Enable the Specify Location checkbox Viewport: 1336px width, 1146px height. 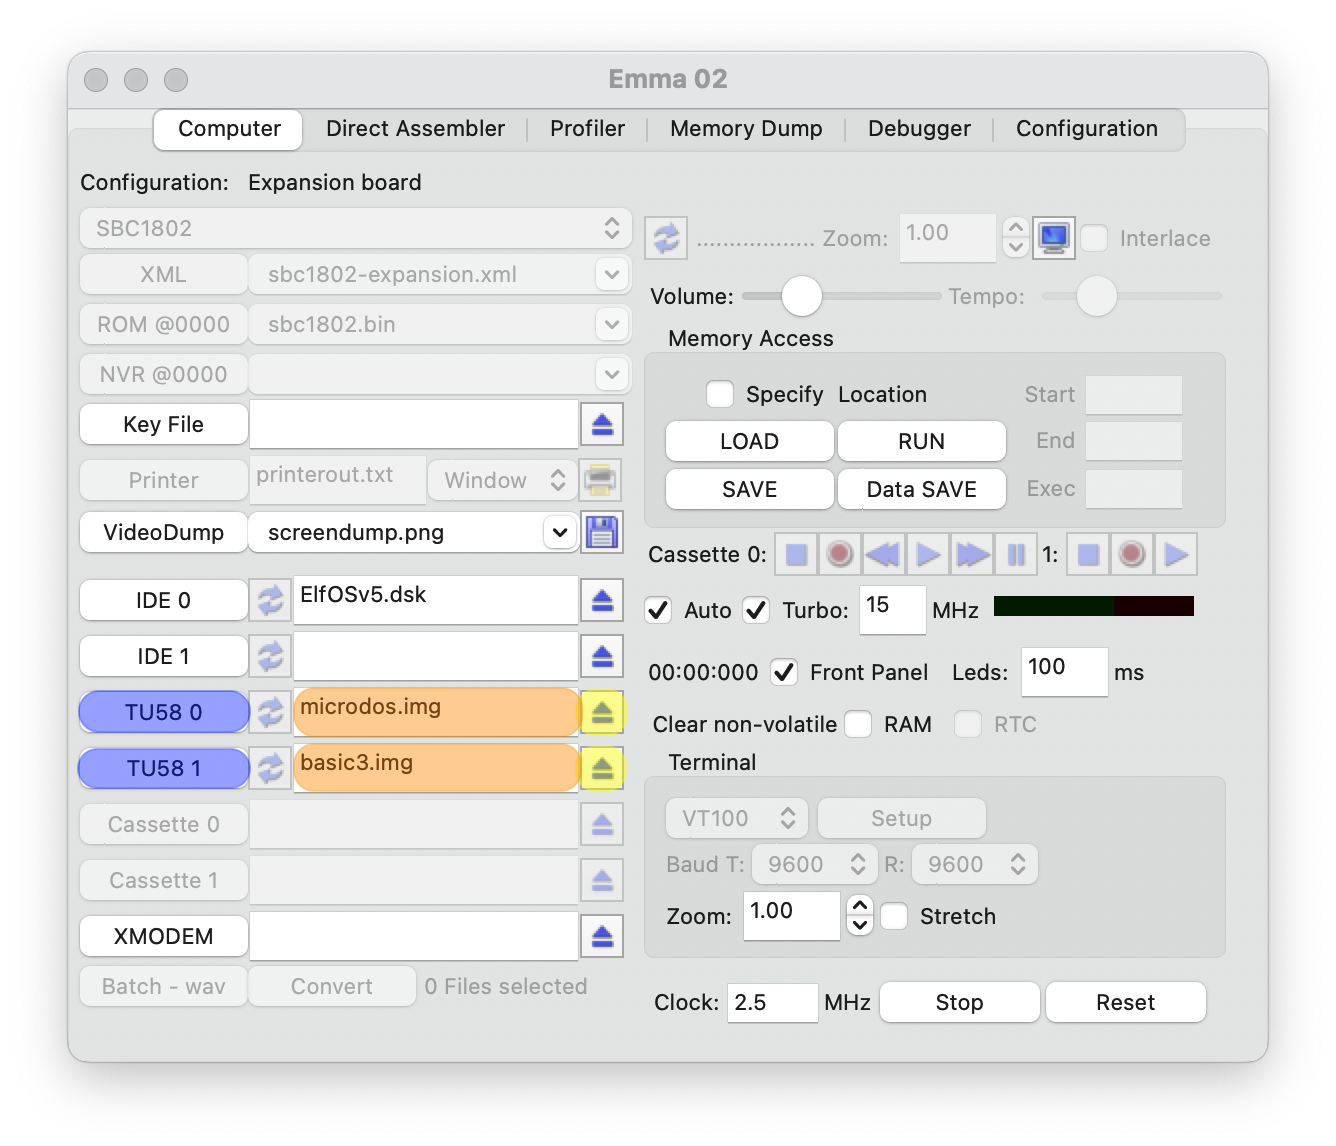click(x=720, y=394)
